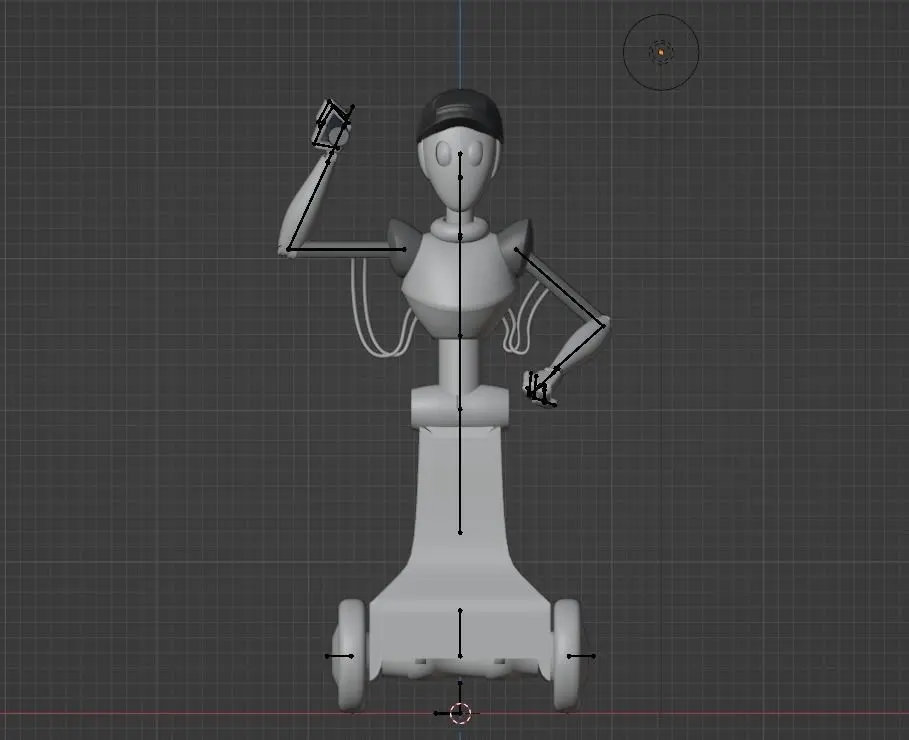Select the hip block beneath the waist cylinder
Viewport: 909px width, 740px height.
(460, 408)
